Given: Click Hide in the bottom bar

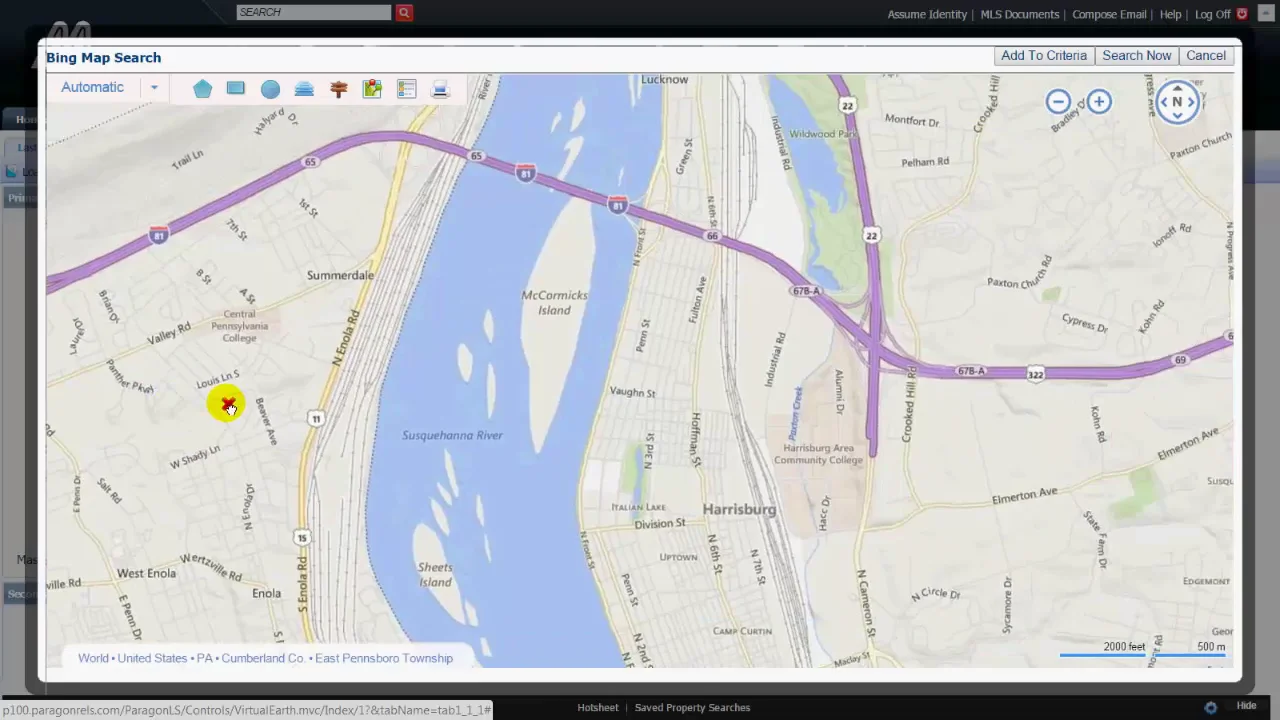Looking at the screenshot, I should (1246, 706).
